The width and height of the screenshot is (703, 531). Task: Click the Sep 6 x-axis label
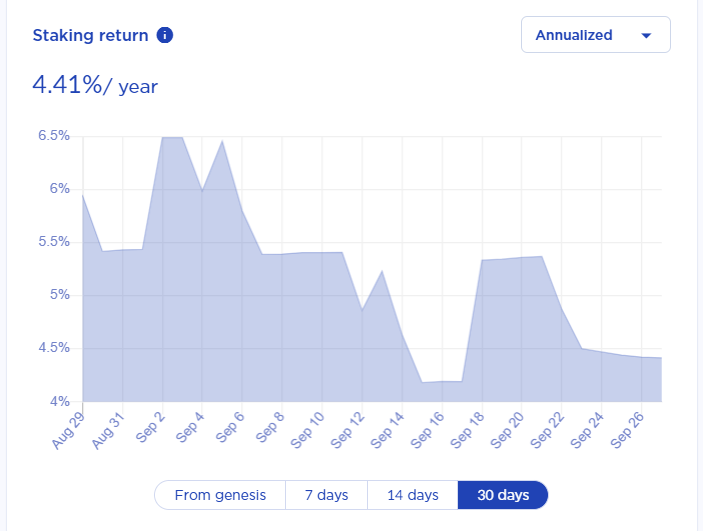click(x=230, y=427)
